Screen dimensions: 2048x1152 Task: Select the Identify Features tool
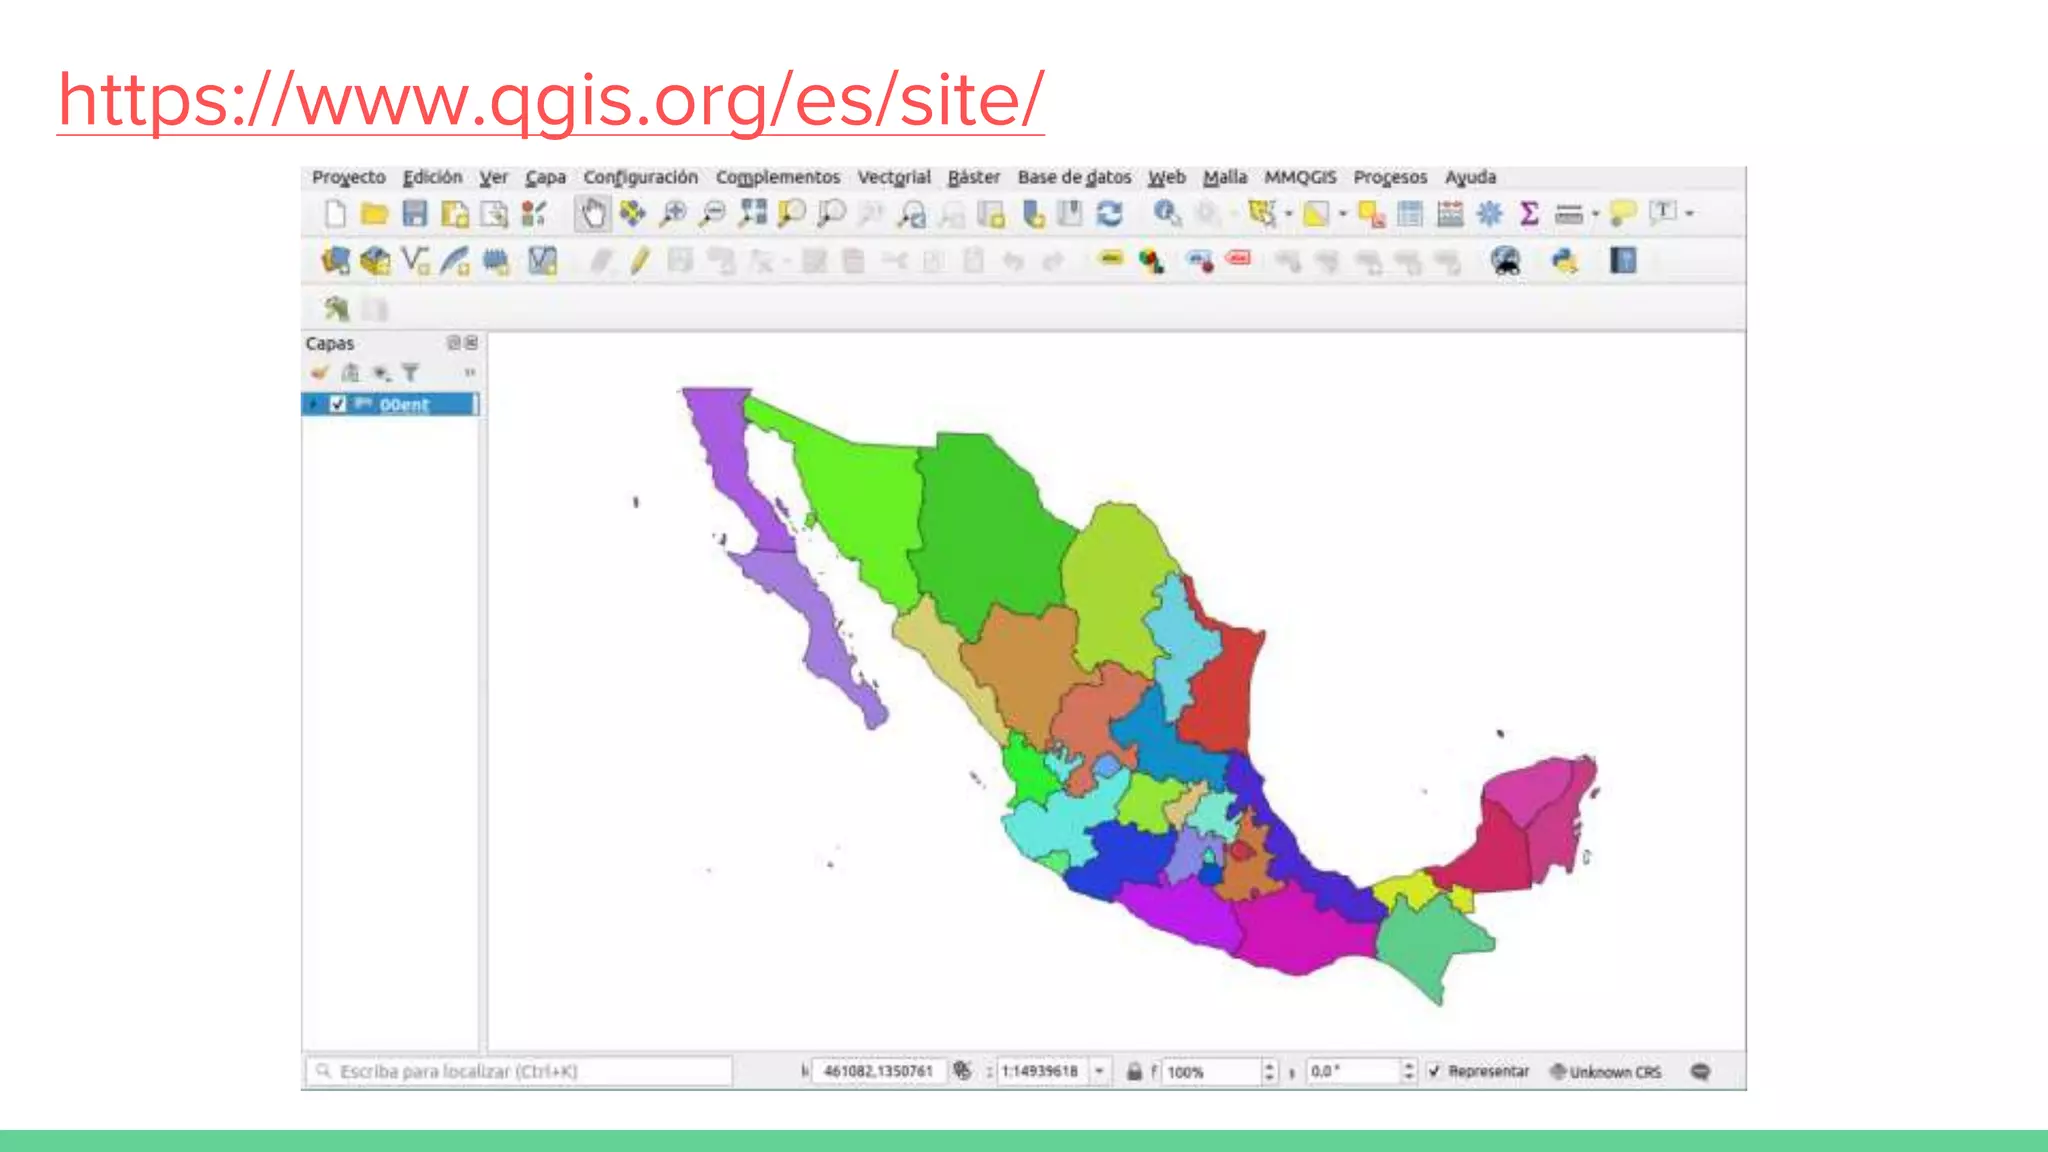point(1166,213)
